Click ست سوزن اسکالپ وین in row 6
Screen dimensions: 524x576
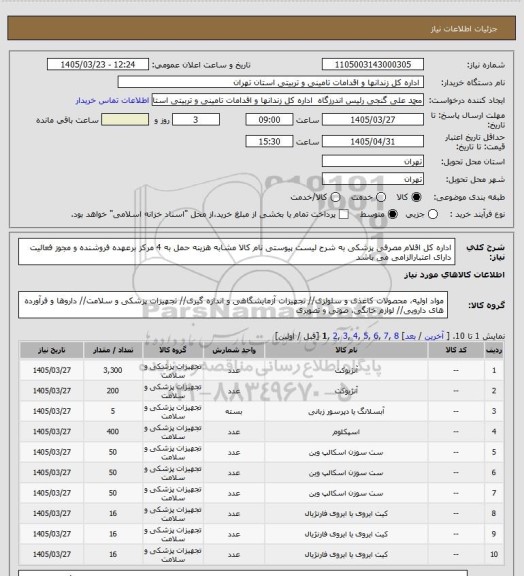point(346,473)
